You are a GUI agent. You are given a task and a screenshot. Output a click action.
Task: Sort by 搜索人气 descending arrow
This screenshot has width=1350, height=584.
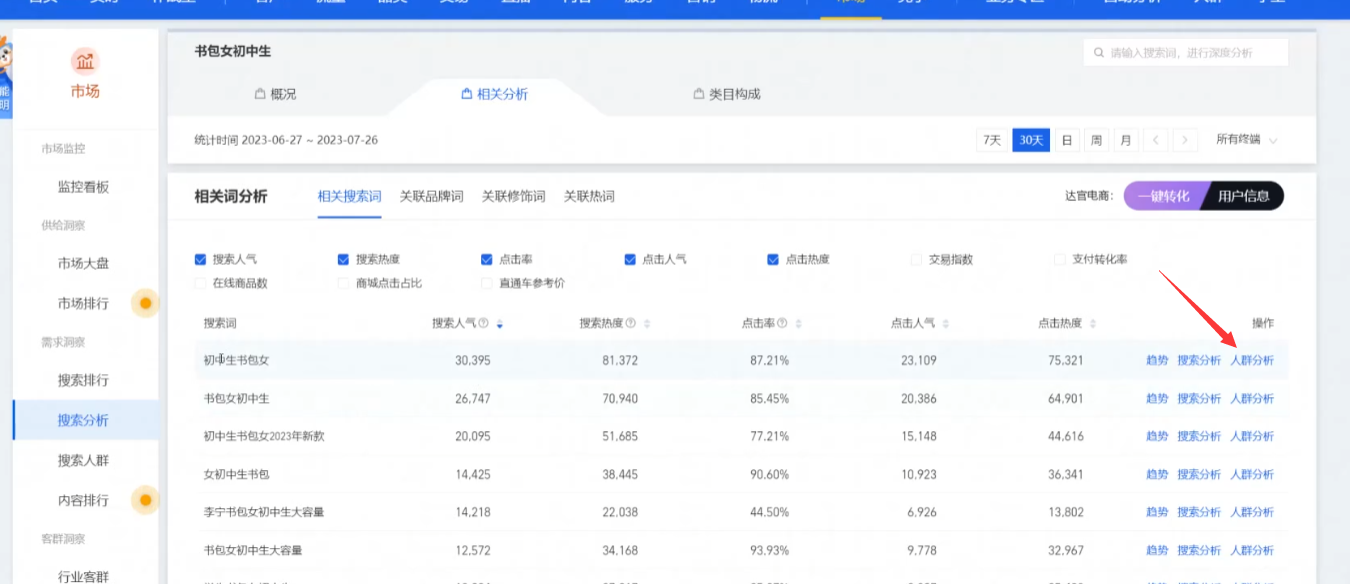(x=499, y=326)
